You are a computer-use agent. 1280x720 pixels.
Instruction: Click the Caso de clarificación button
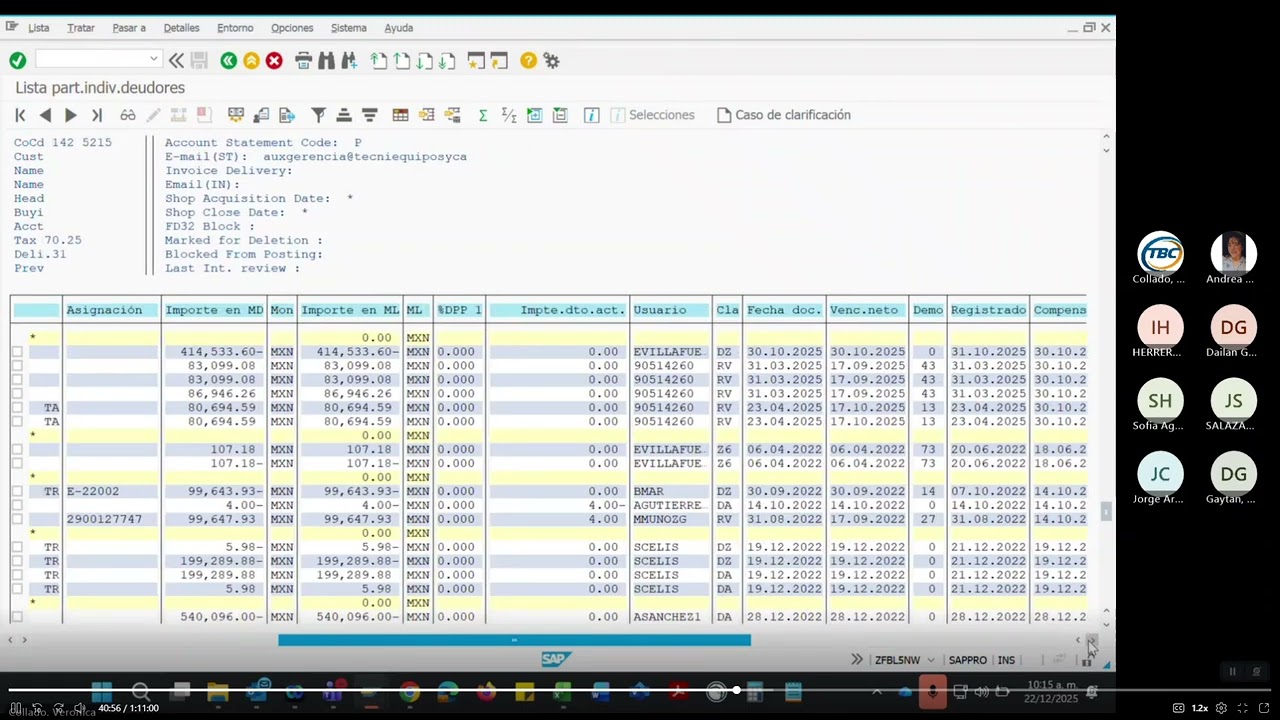tap(784, 115)
